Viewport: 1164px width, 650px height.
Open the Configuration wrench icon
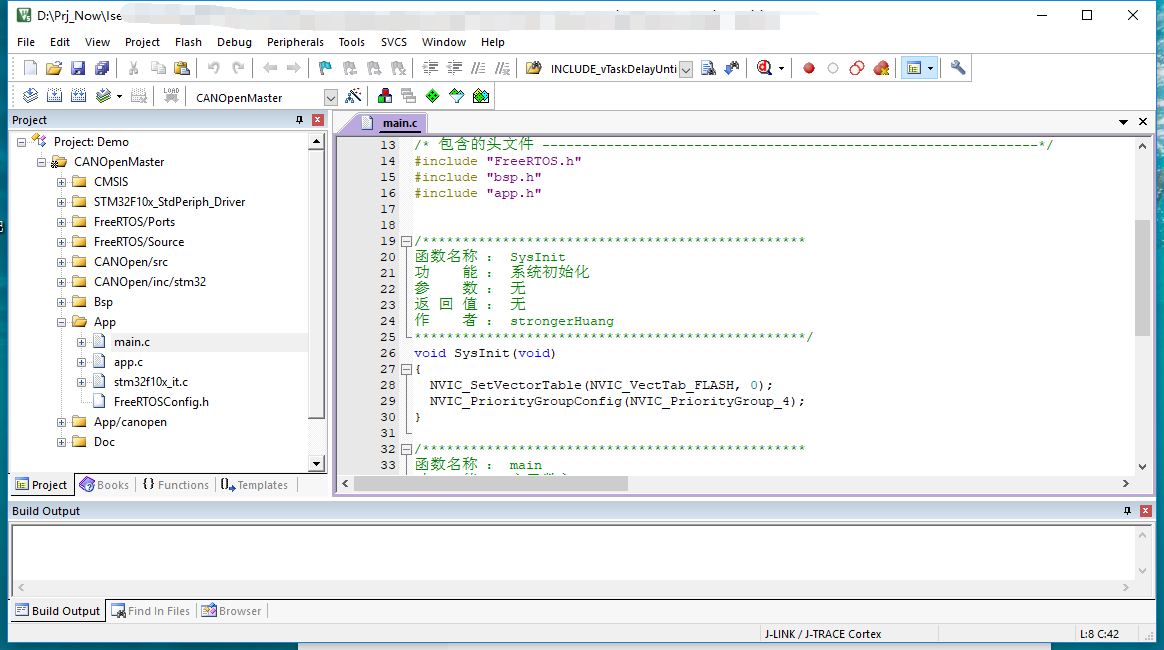coord(958,68)
